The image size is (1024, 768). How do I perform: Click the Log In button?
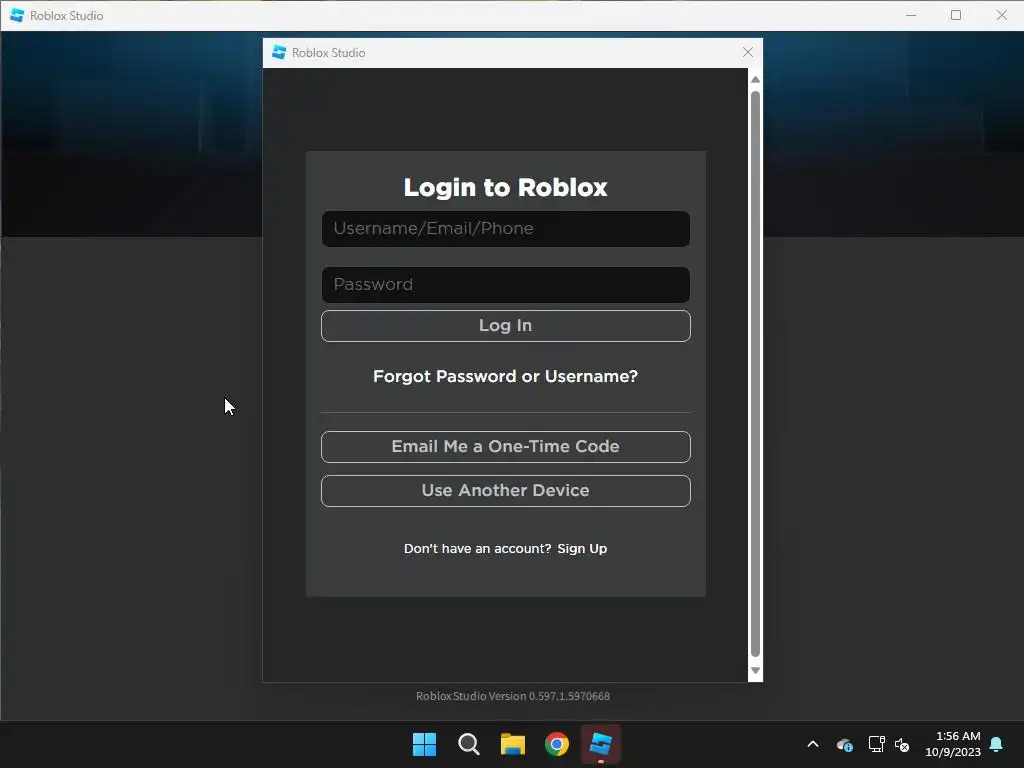point(505,326)
